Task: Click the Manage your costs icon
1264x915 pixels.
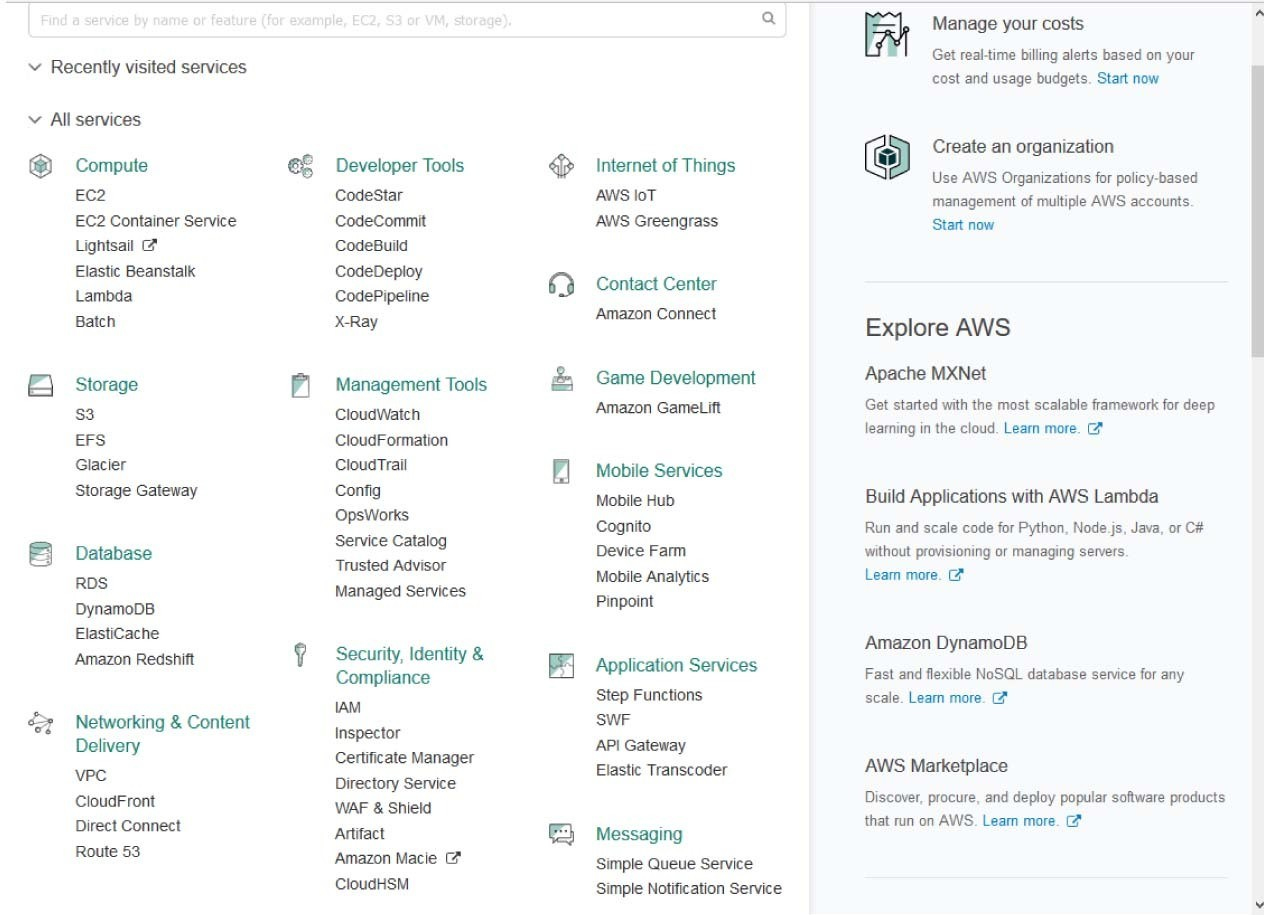Action: pyautogui.click(x=887, y=36)
